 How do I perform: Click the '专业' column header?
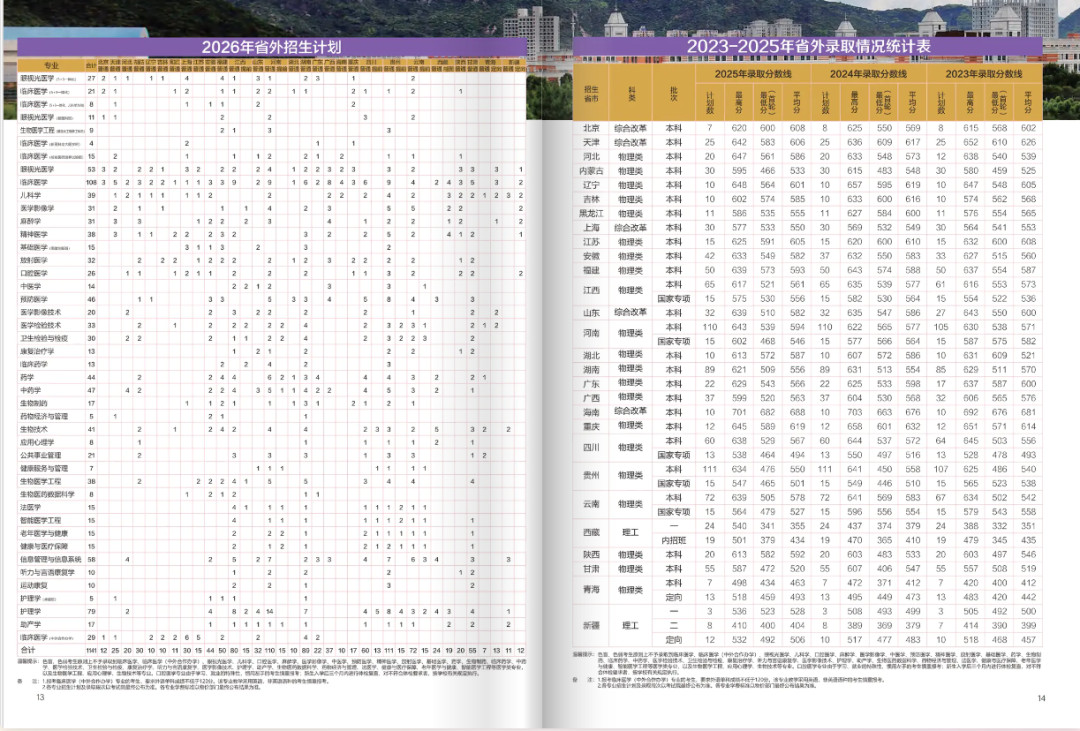(x=51, y=65)
